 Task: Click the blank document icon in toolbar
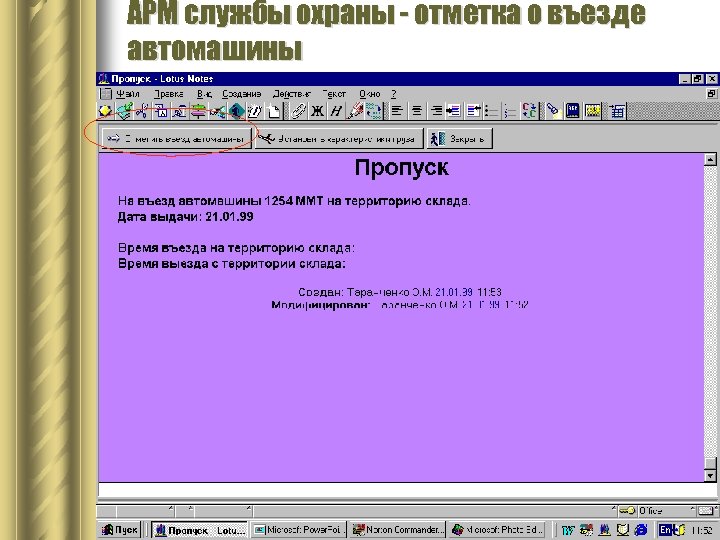[x=274, y=111]
